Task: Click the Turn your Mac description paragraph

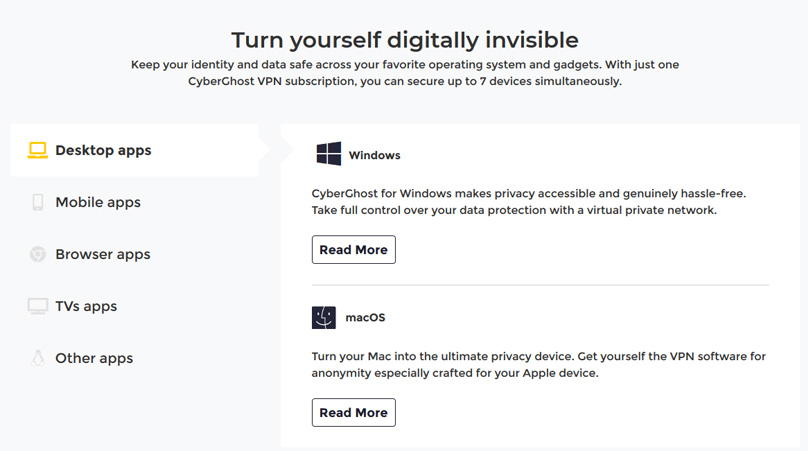Action: click(538, 364)
